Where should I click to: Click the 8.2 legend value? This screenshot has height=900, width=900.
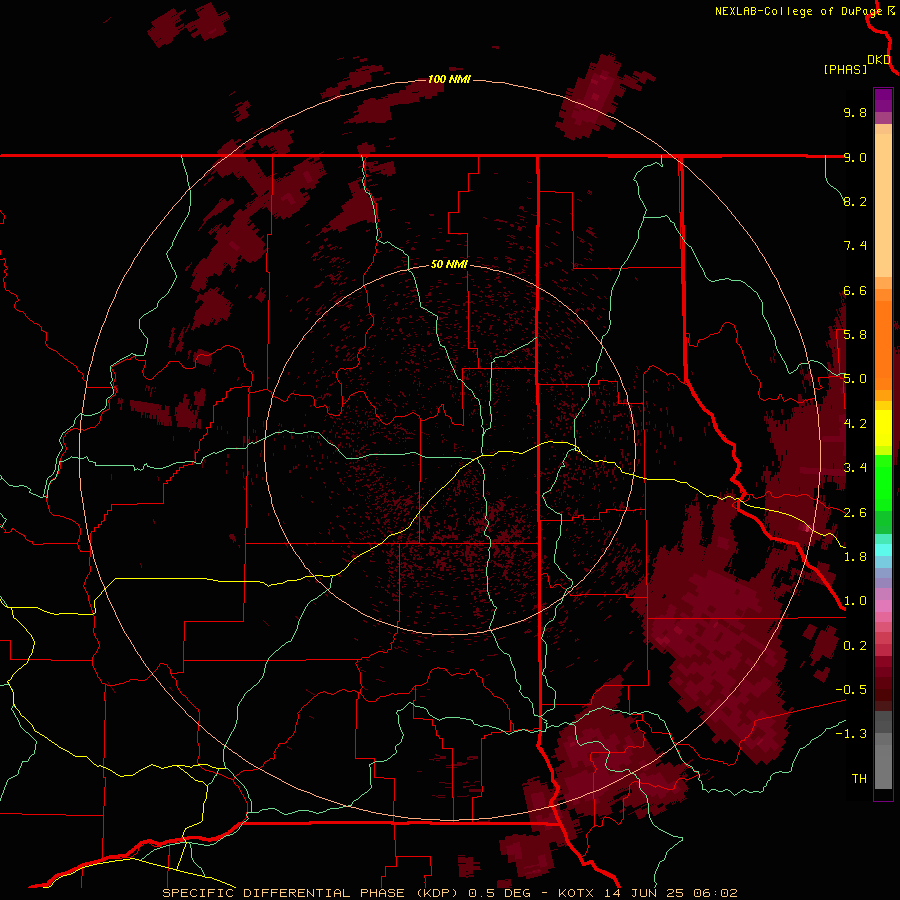(855, 201)
